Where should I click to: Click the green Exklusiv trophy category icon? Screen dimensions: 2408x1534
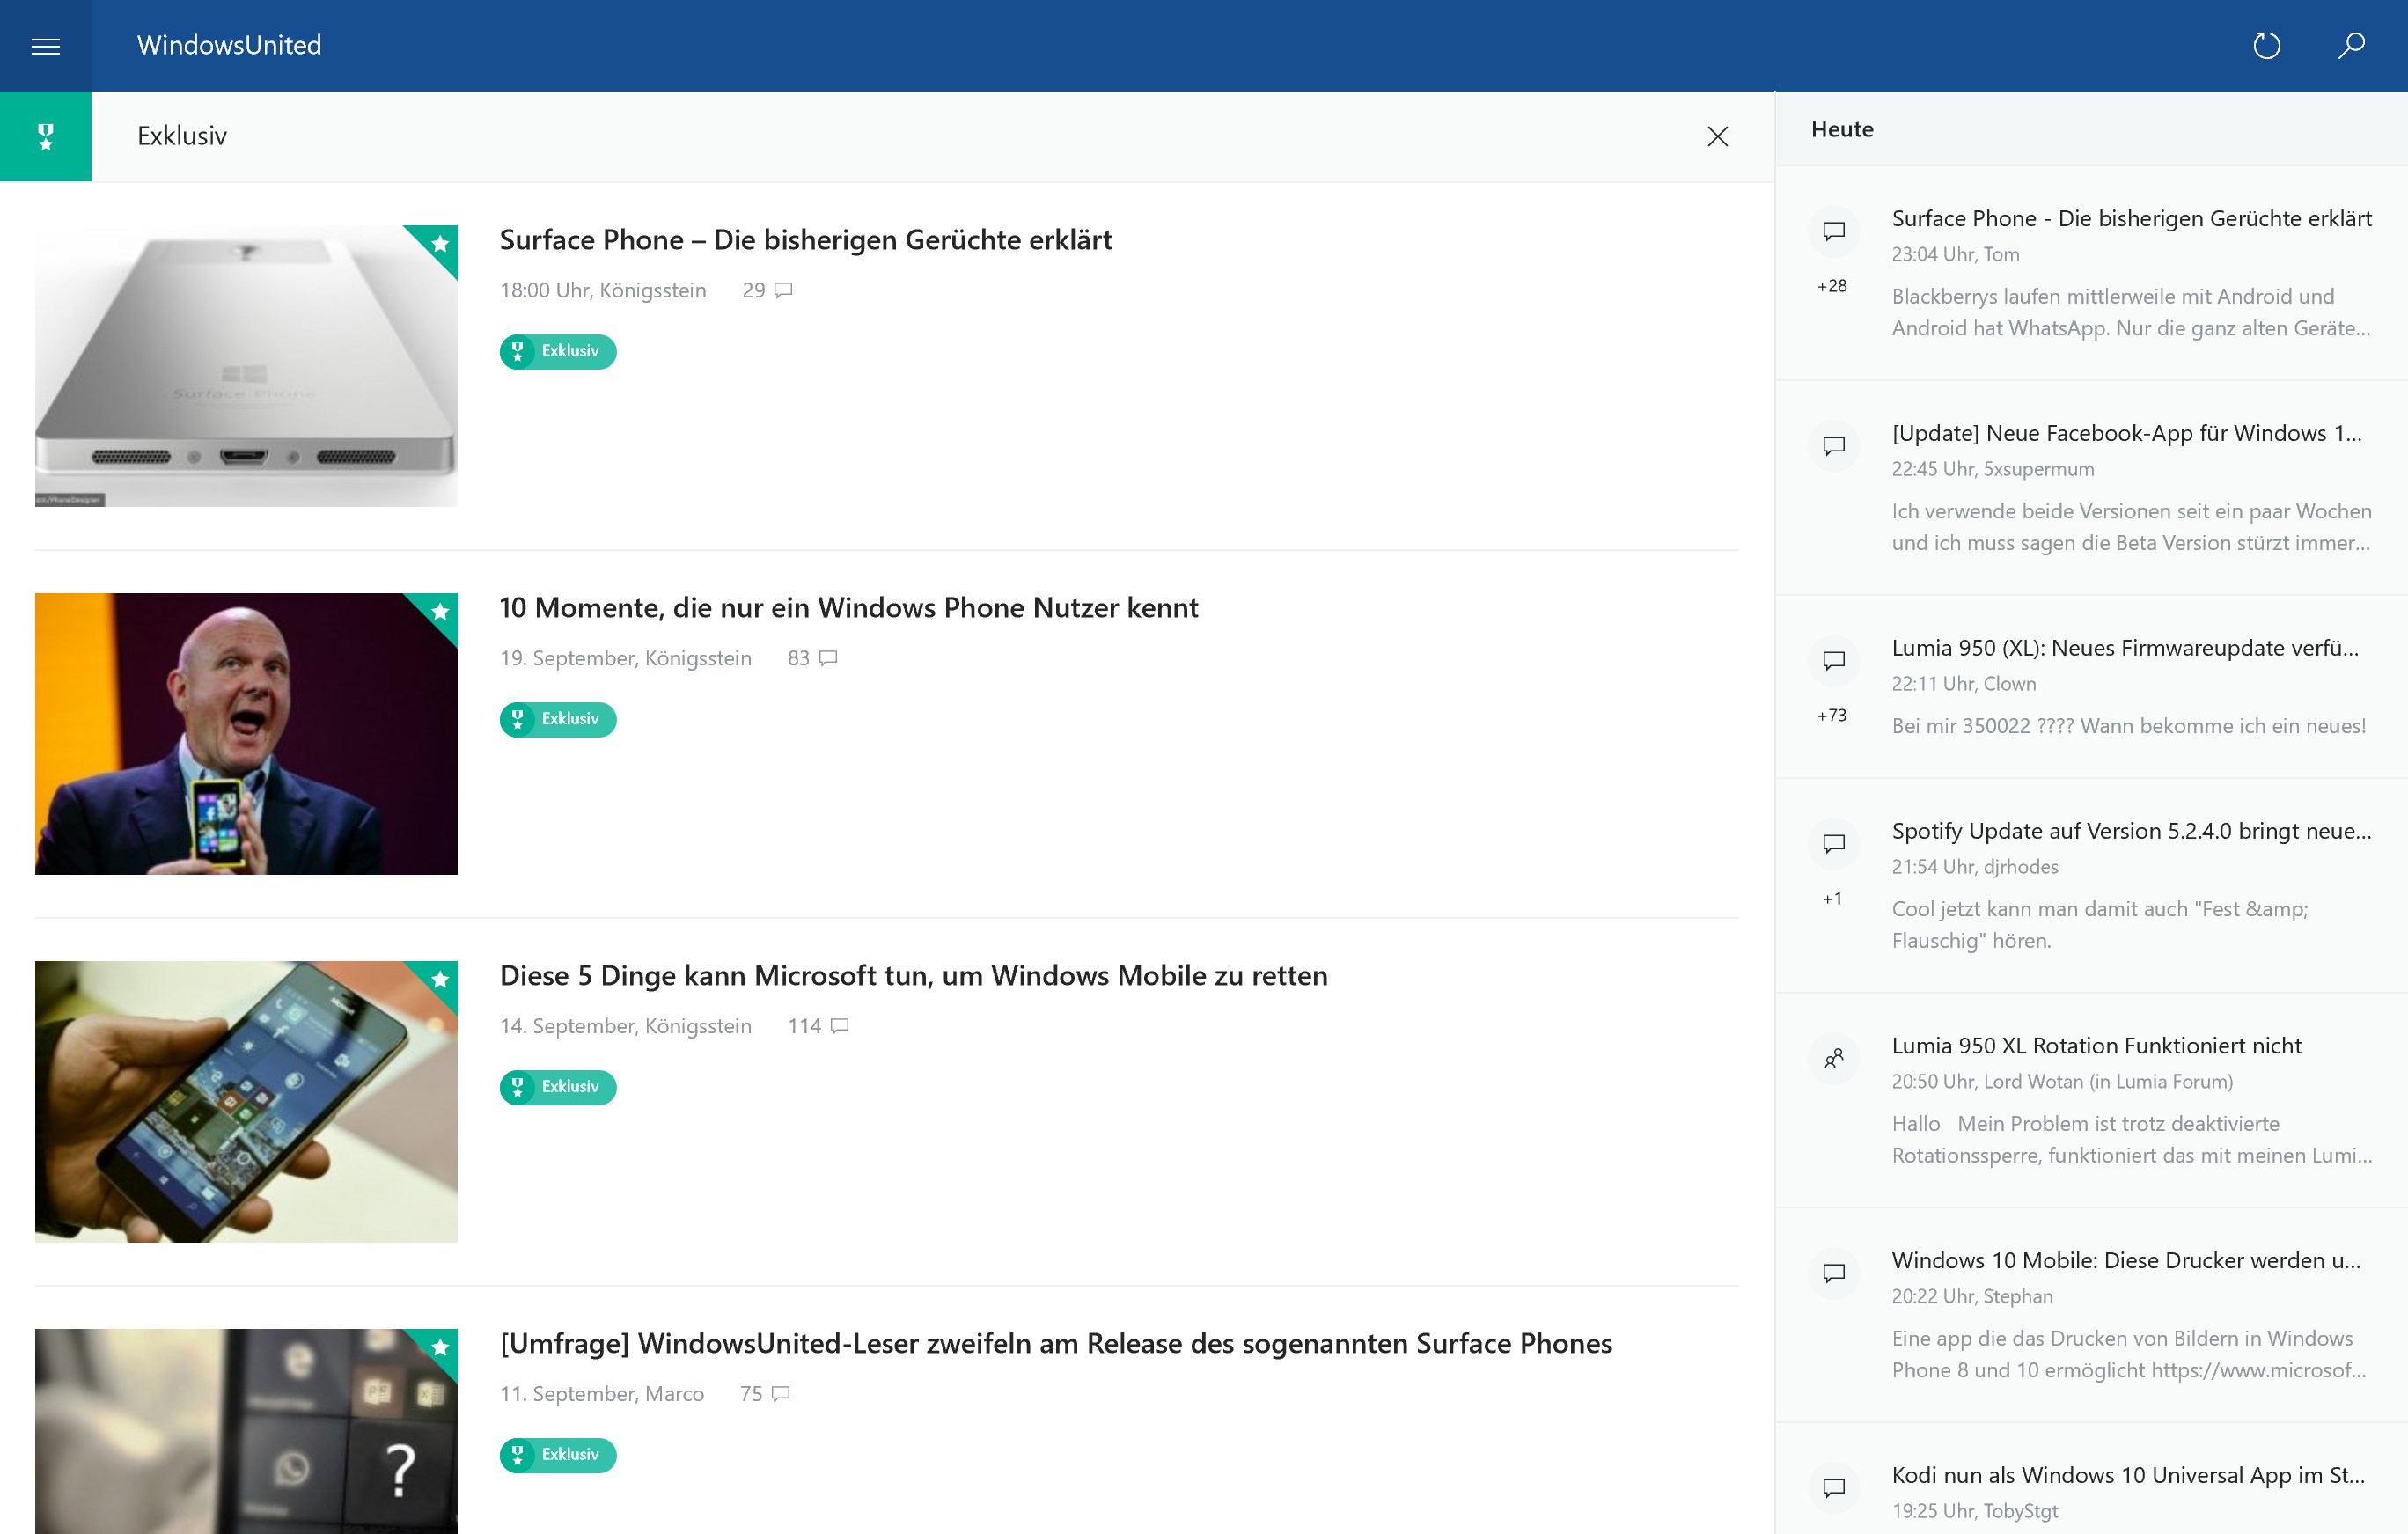45,136
